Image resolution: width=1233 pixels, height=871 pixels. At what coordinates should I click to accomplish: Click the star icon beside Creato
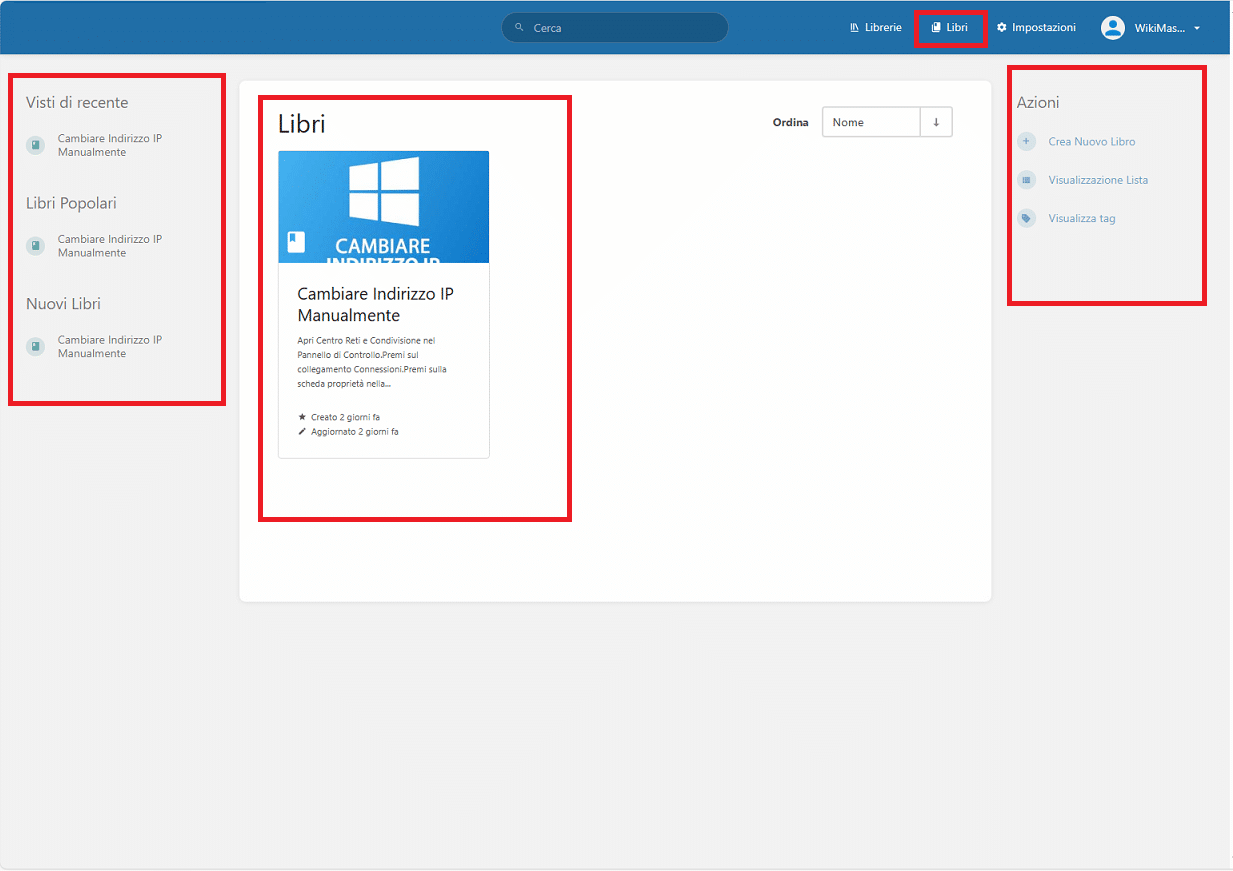[x=302, y=416]
